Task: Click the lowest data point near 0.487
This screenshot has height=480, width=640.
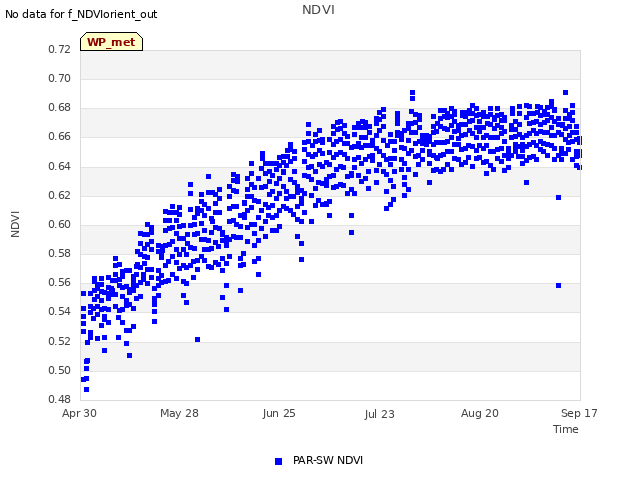Action: [87, 390]
